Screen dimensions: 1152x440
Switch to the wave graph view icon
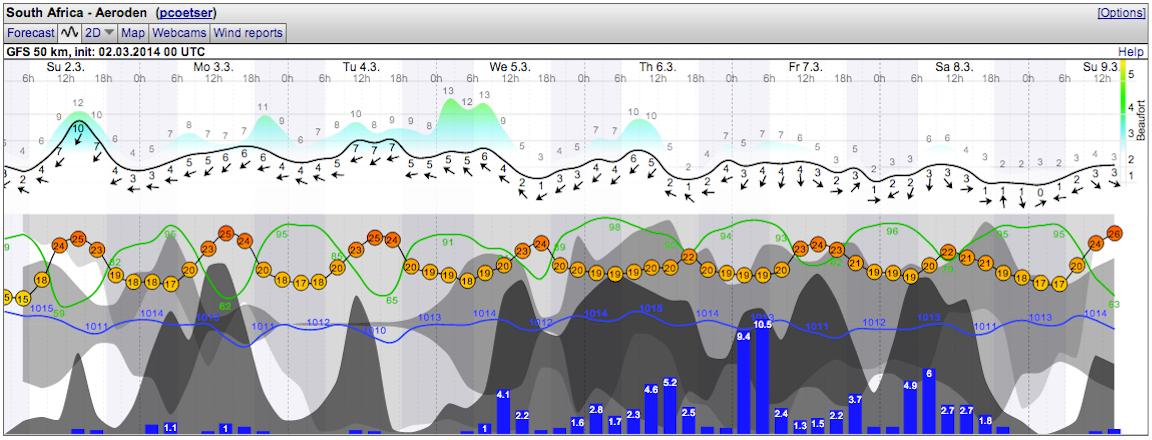pos(70,33)
